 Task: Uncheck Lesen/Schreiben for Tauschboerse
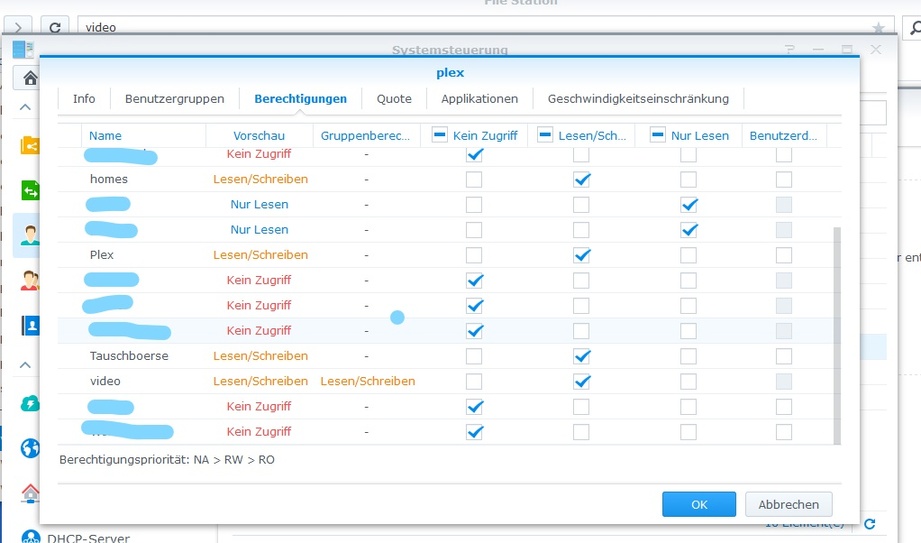(x=581, y=356)
